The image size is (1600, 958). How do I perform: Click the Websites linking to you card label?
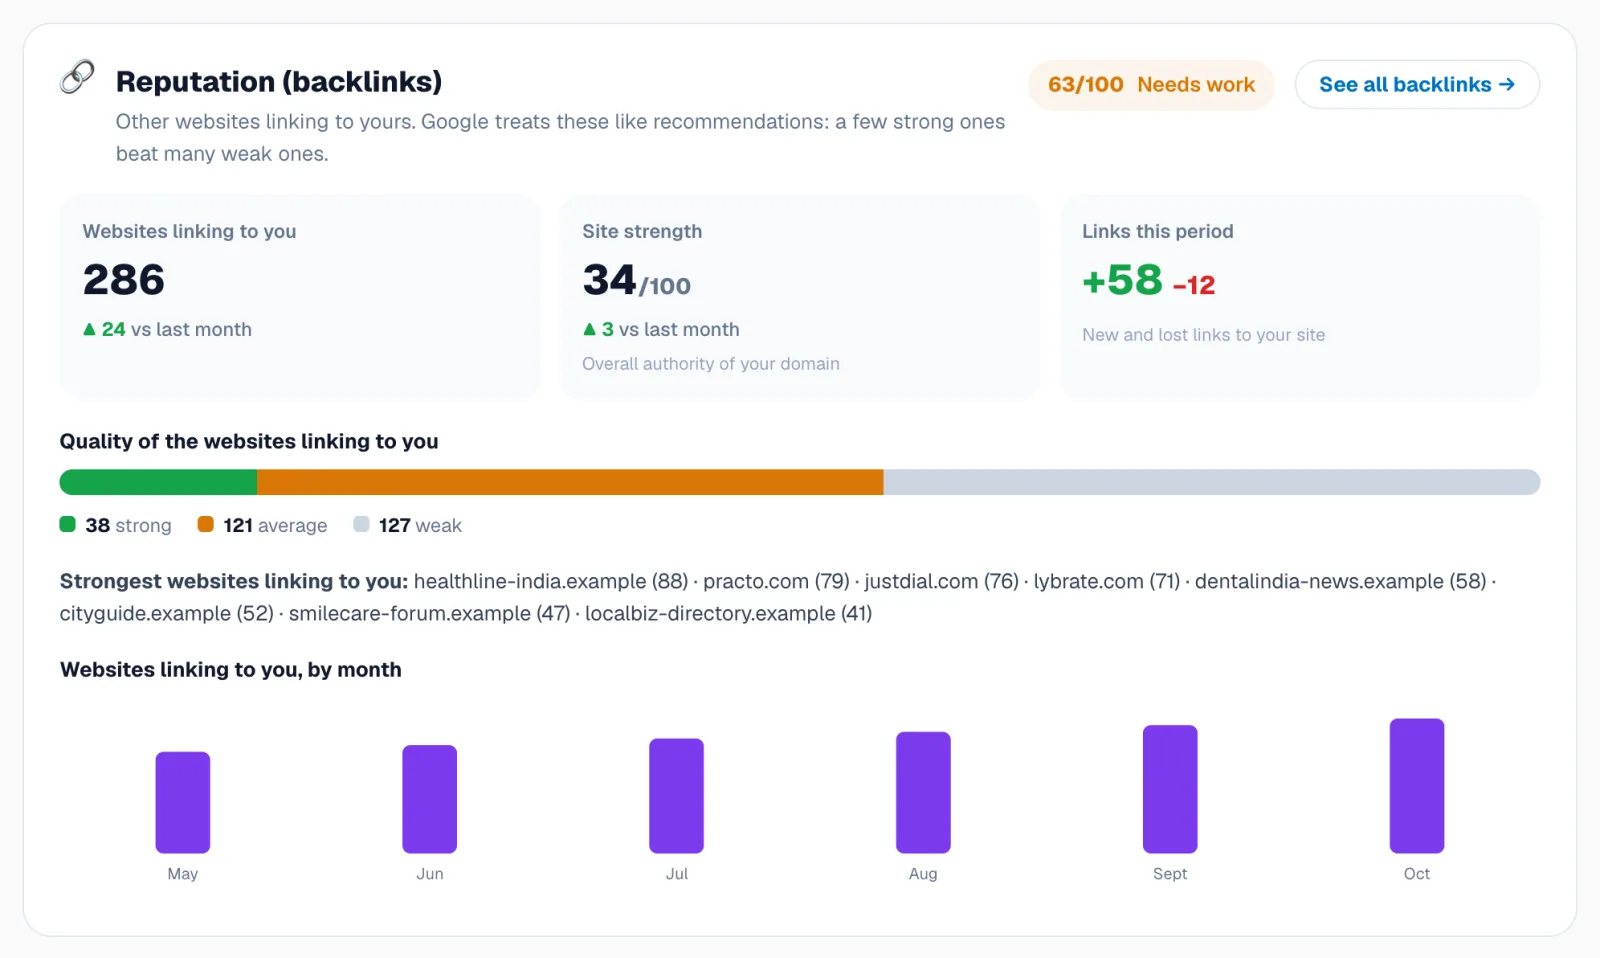[190, 231]
